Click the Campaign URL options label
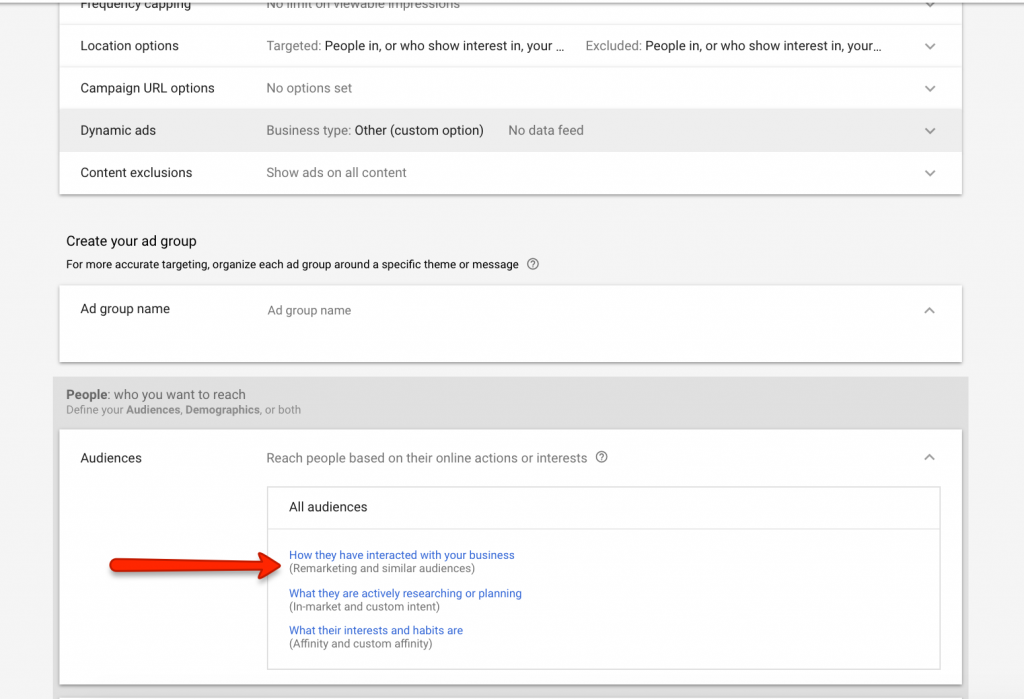The width and height of the screenshot is (1024, 699). coord(147,88)
